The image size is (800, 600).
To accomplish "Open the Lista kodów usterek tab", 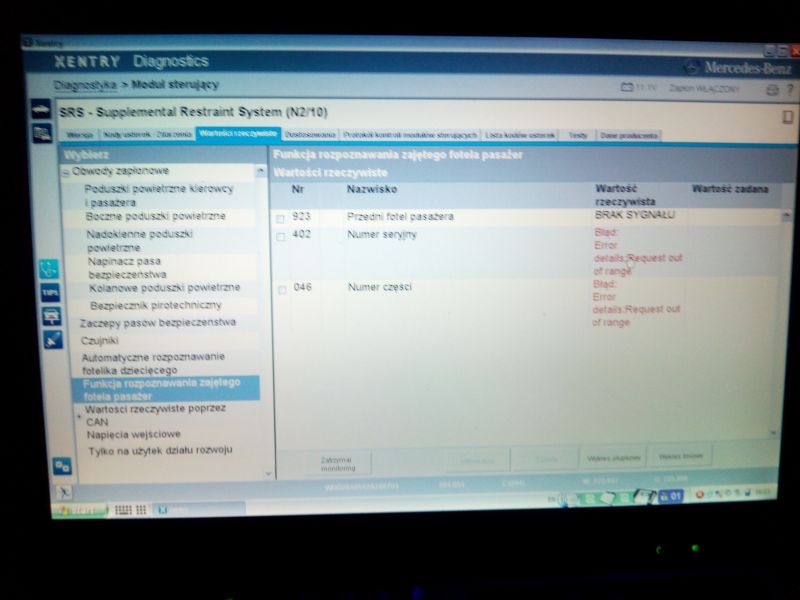I will (520, 135).
